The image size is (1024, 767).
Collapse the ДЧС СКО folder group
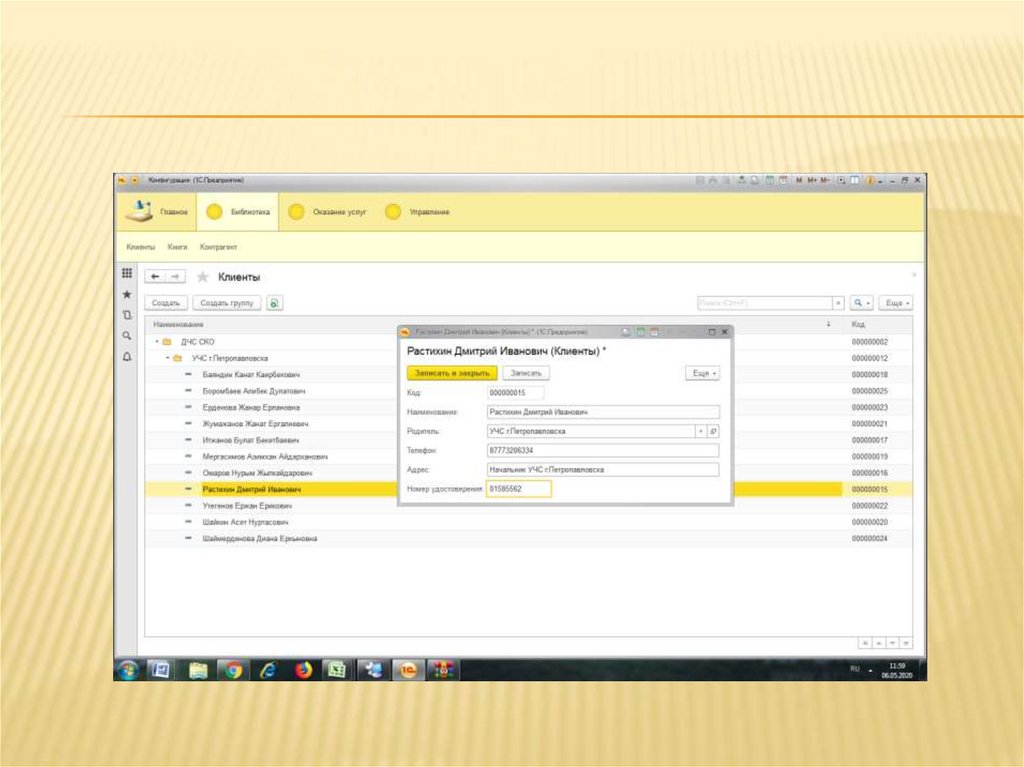(x=154, y=342)
